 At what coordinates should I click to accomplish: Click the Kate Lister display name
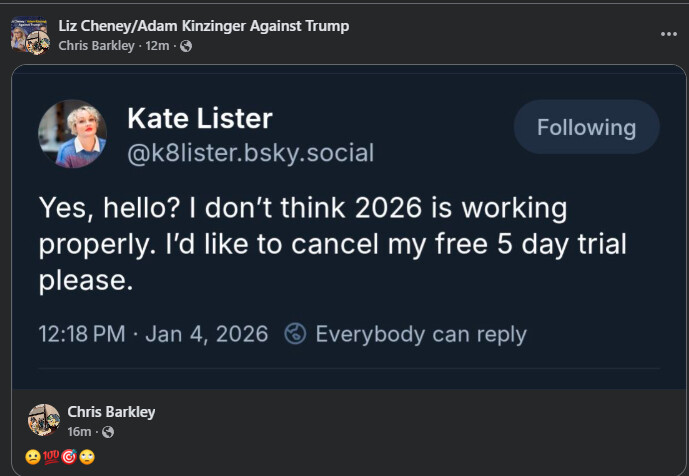pos(199,119)
